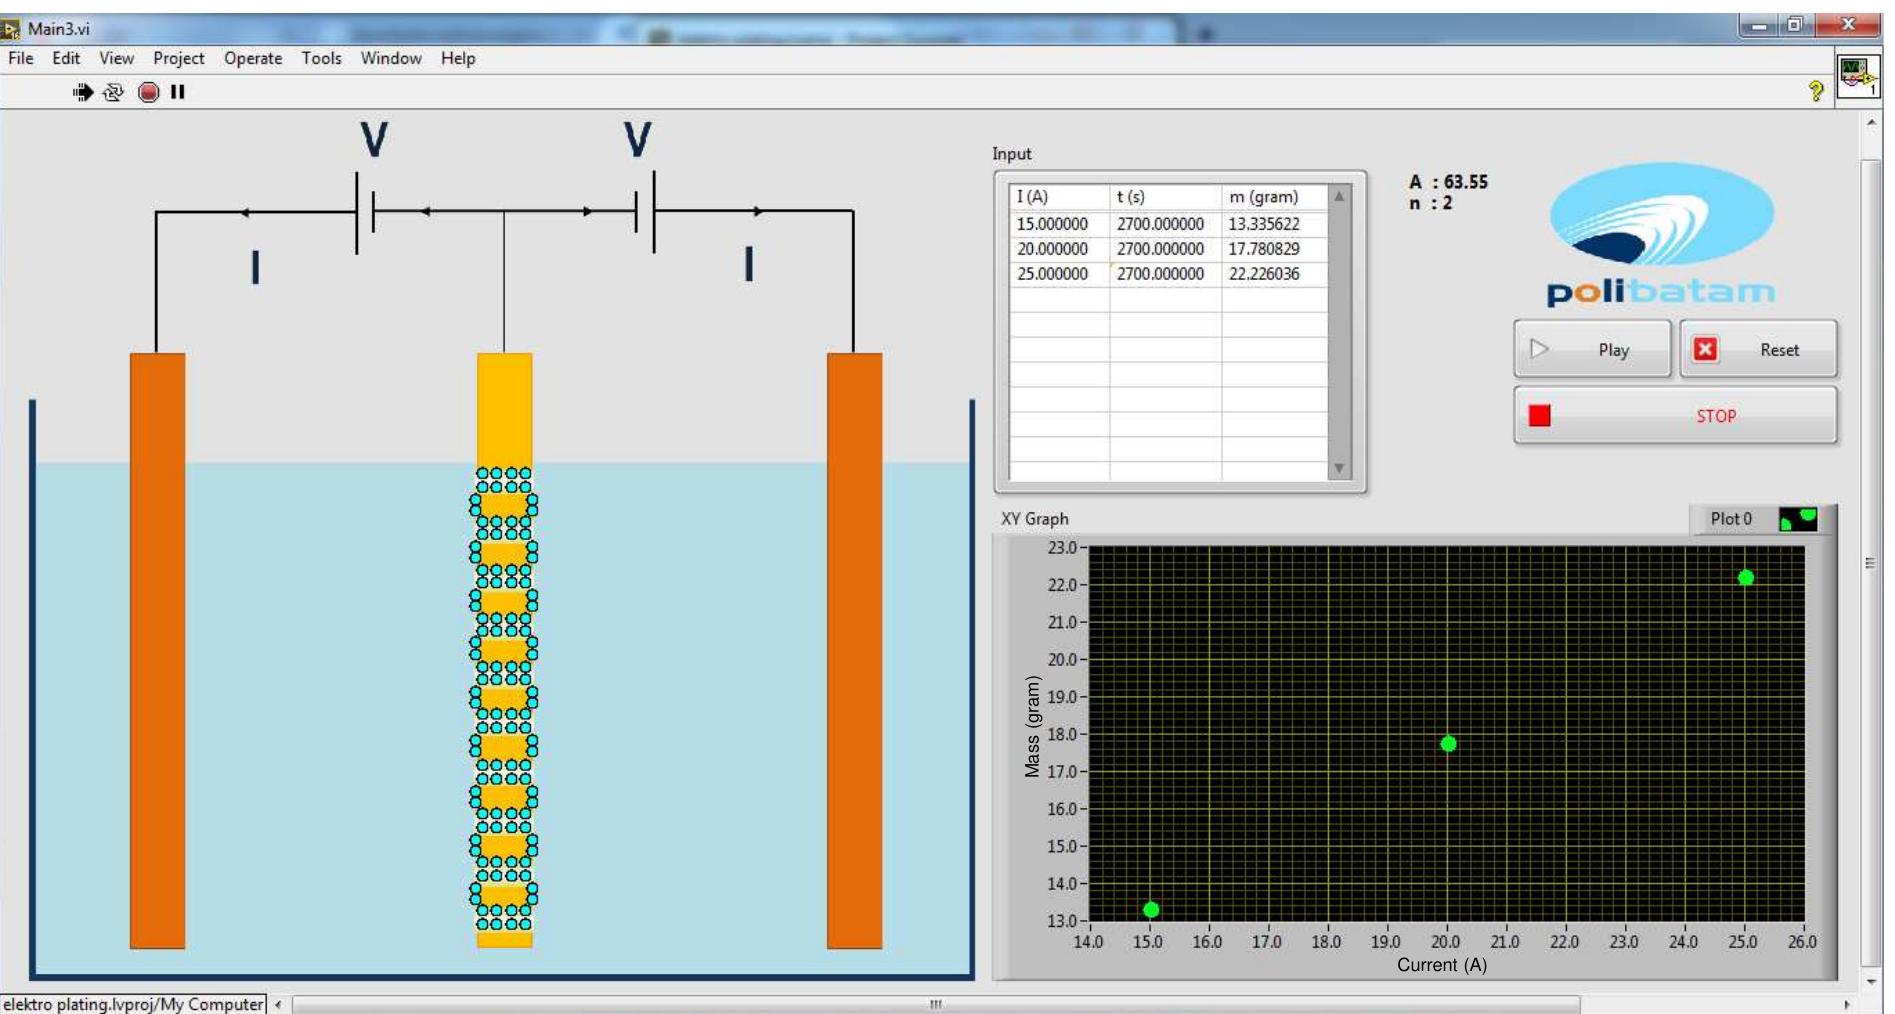Viewport: 1895px width, 1014px height.
Task: Click the green data point at 25 A
Action: point(1745,578)
